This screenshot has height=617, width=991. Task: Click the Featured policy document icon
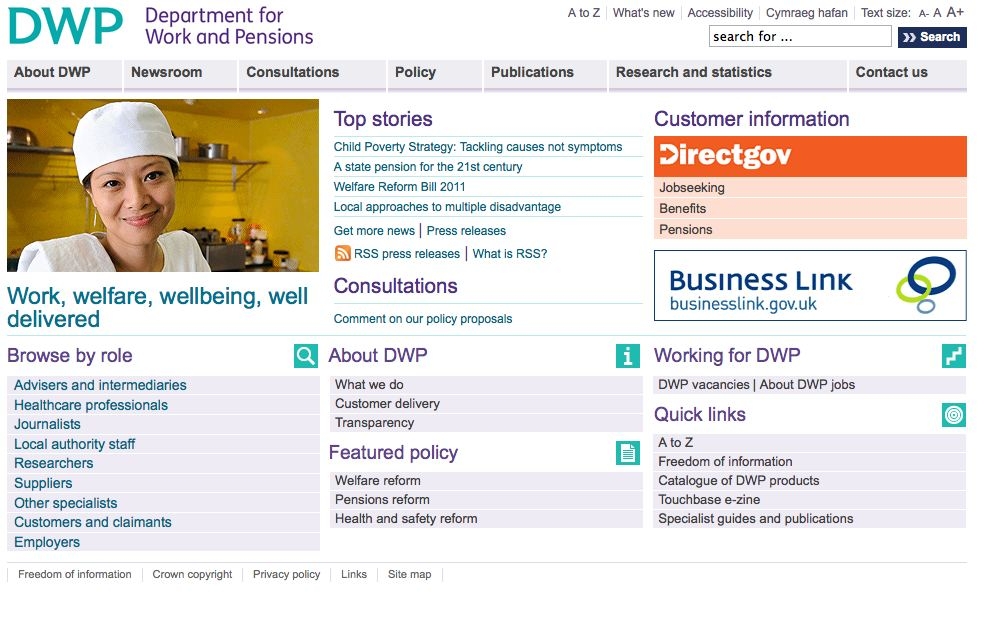point(628,453)
